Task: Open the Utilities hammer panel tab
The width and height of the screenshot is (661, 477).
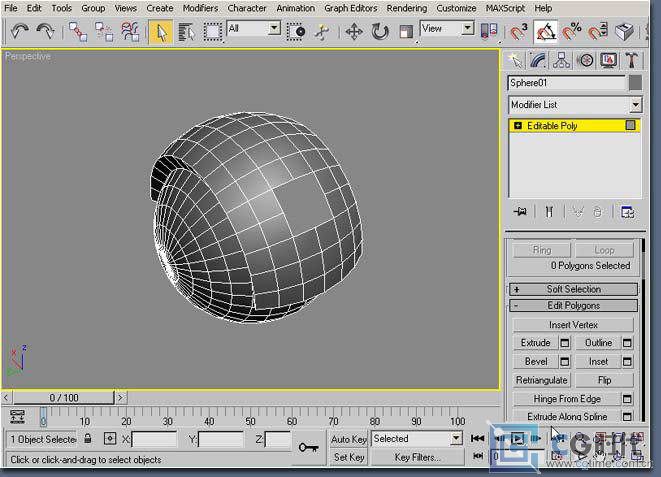Action: coord(631,60)
